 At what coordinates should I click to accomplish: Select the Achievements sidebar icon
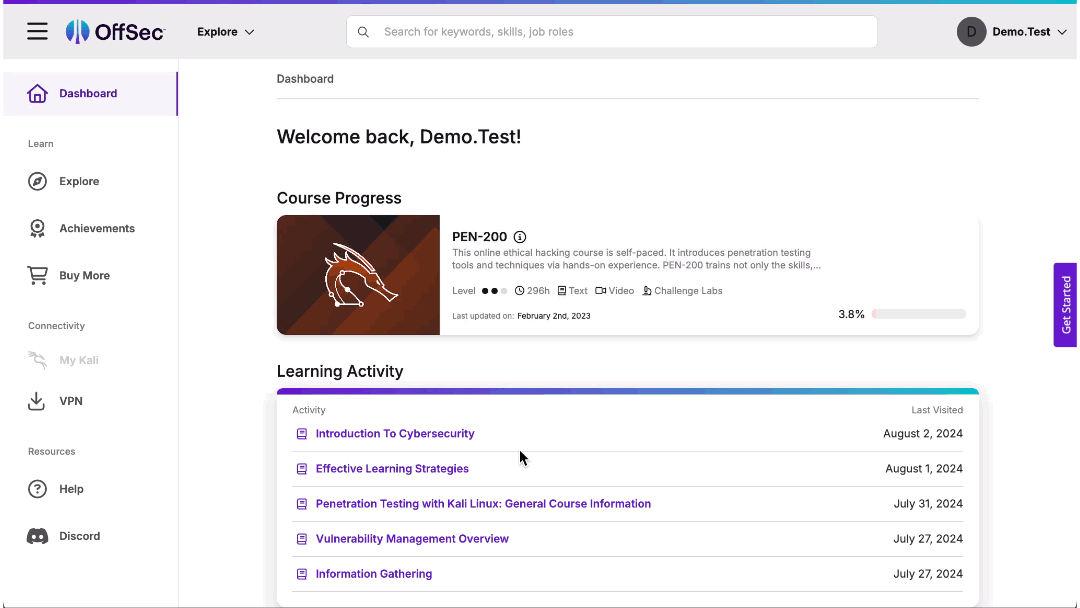pos(37,228)
